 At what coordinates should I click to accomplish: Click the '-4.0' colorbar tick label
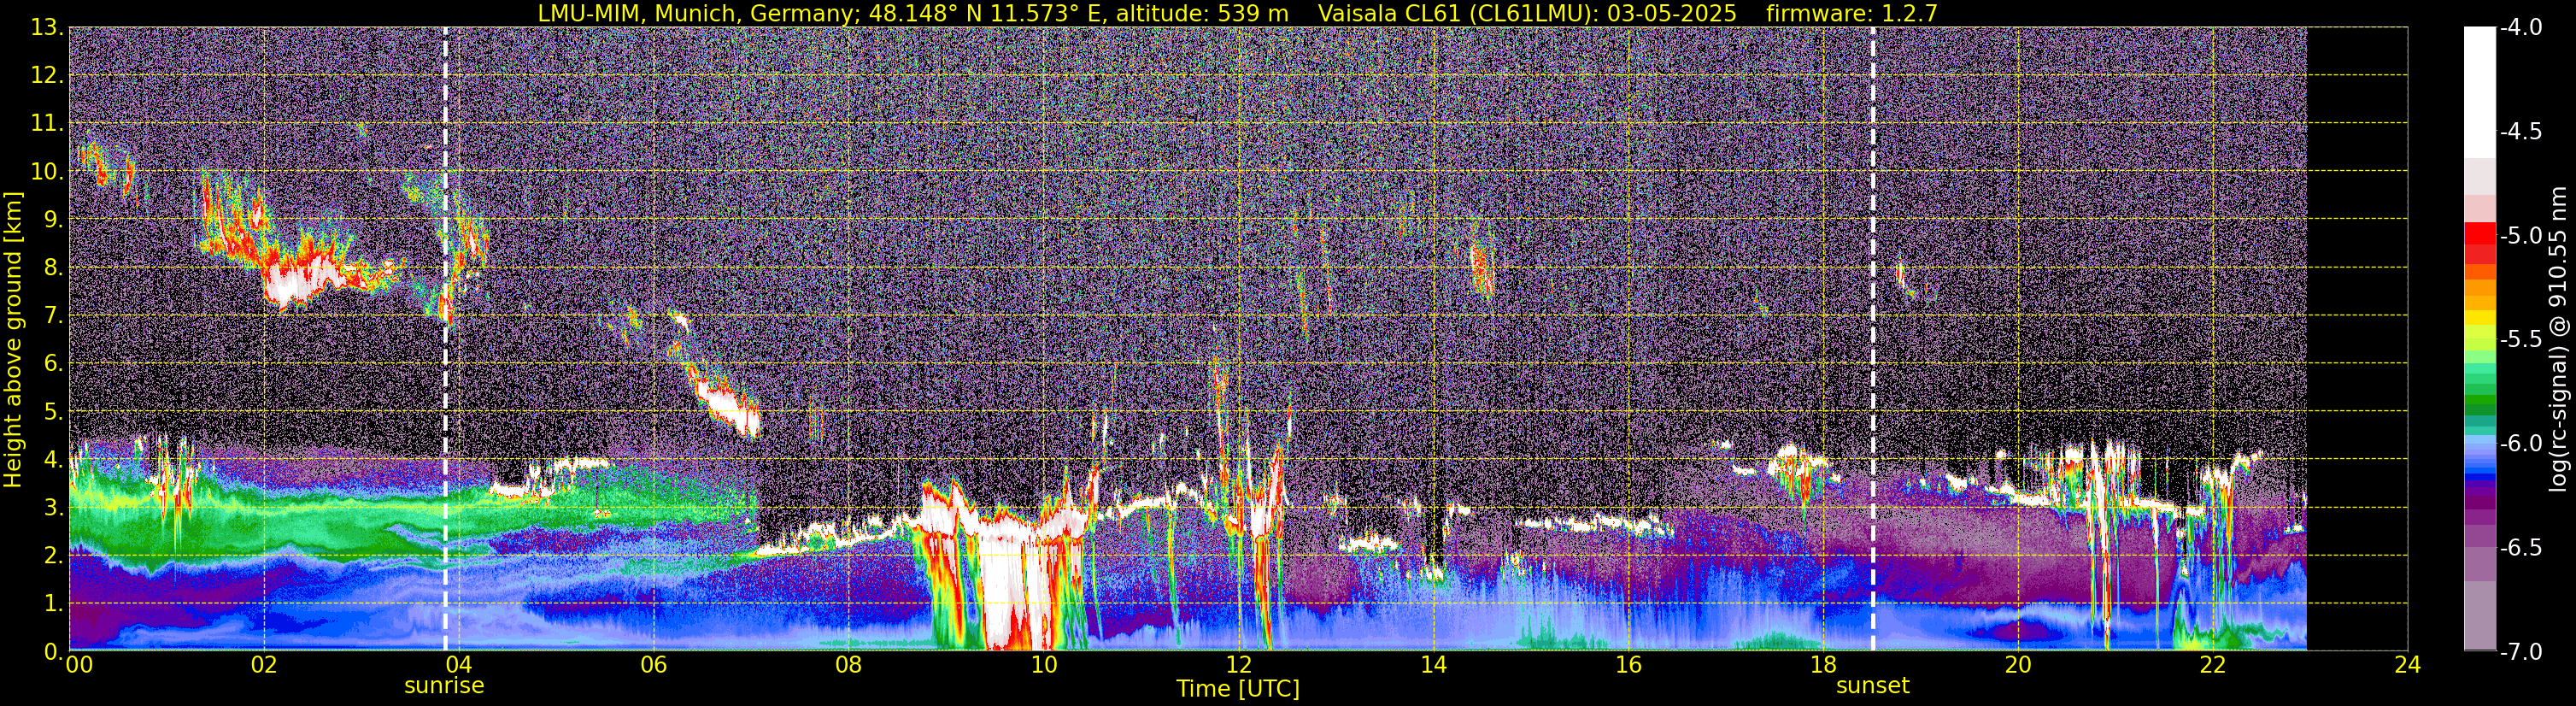point(2521,28)
